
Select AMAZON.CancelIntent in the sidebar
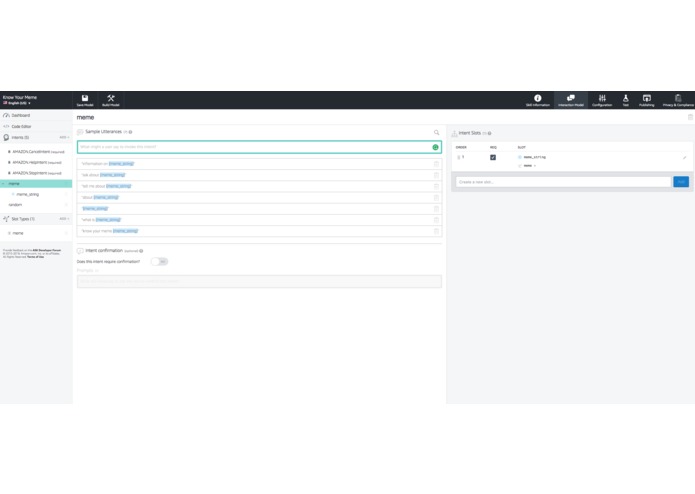(x=36, y=152)
